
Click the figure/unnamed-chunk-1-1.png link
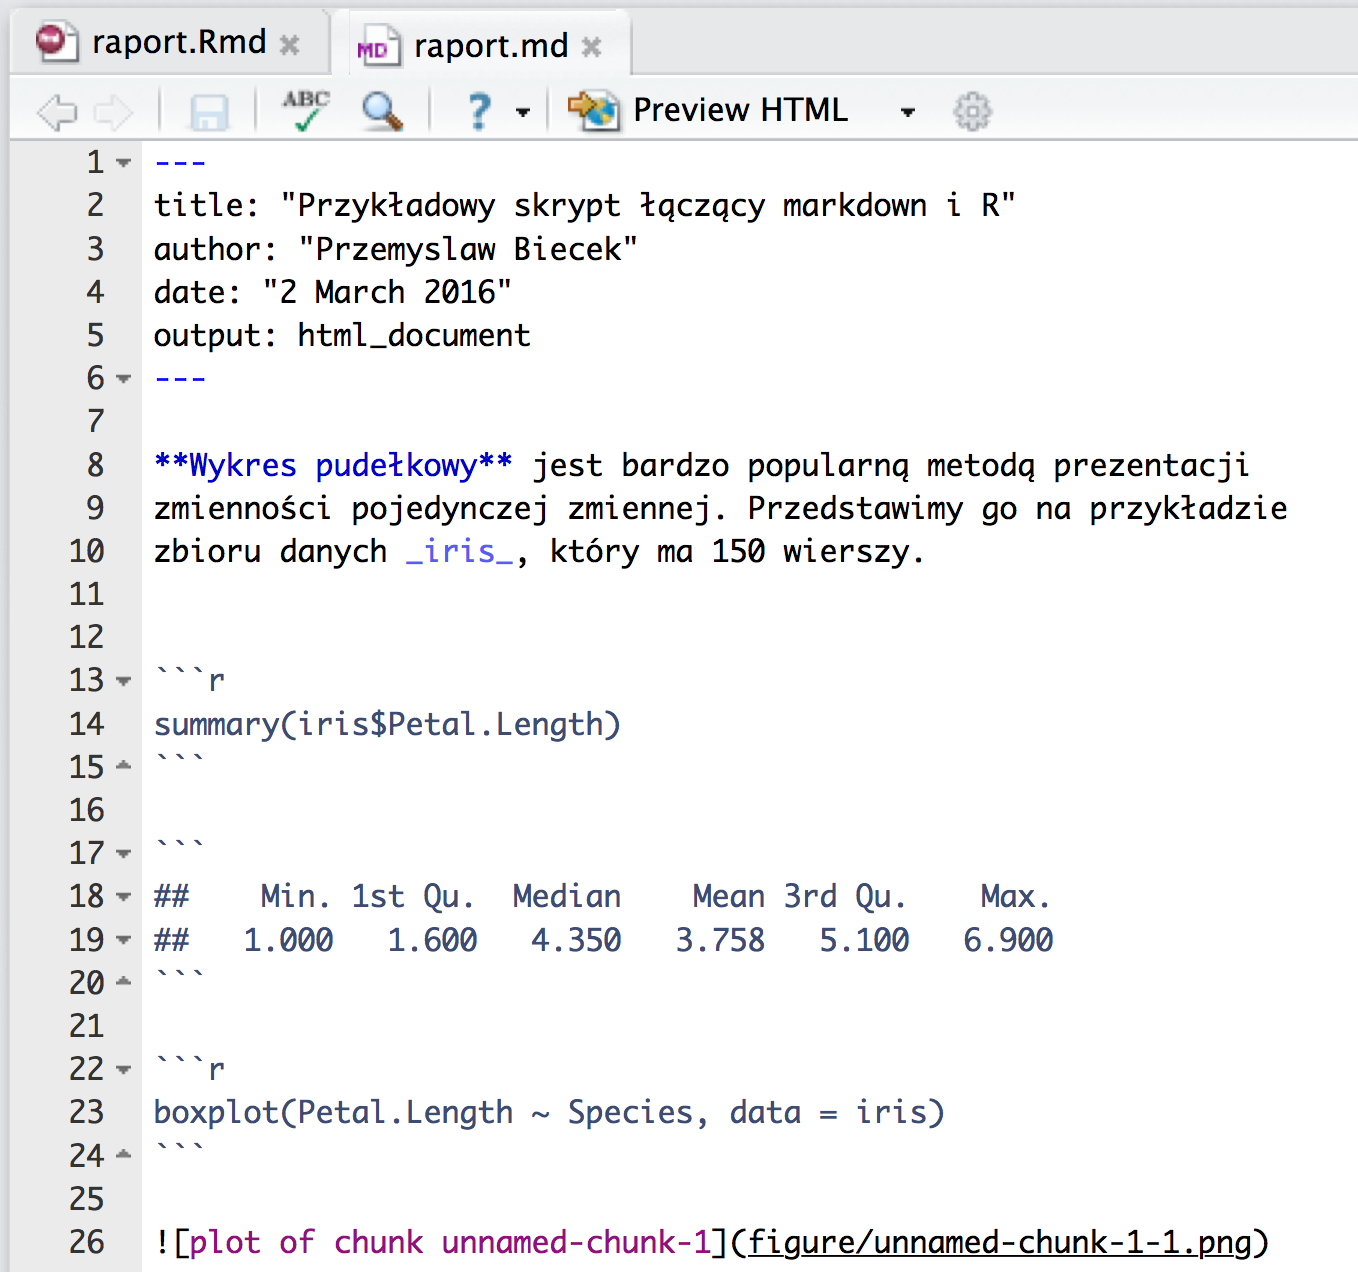(999, 1242)
